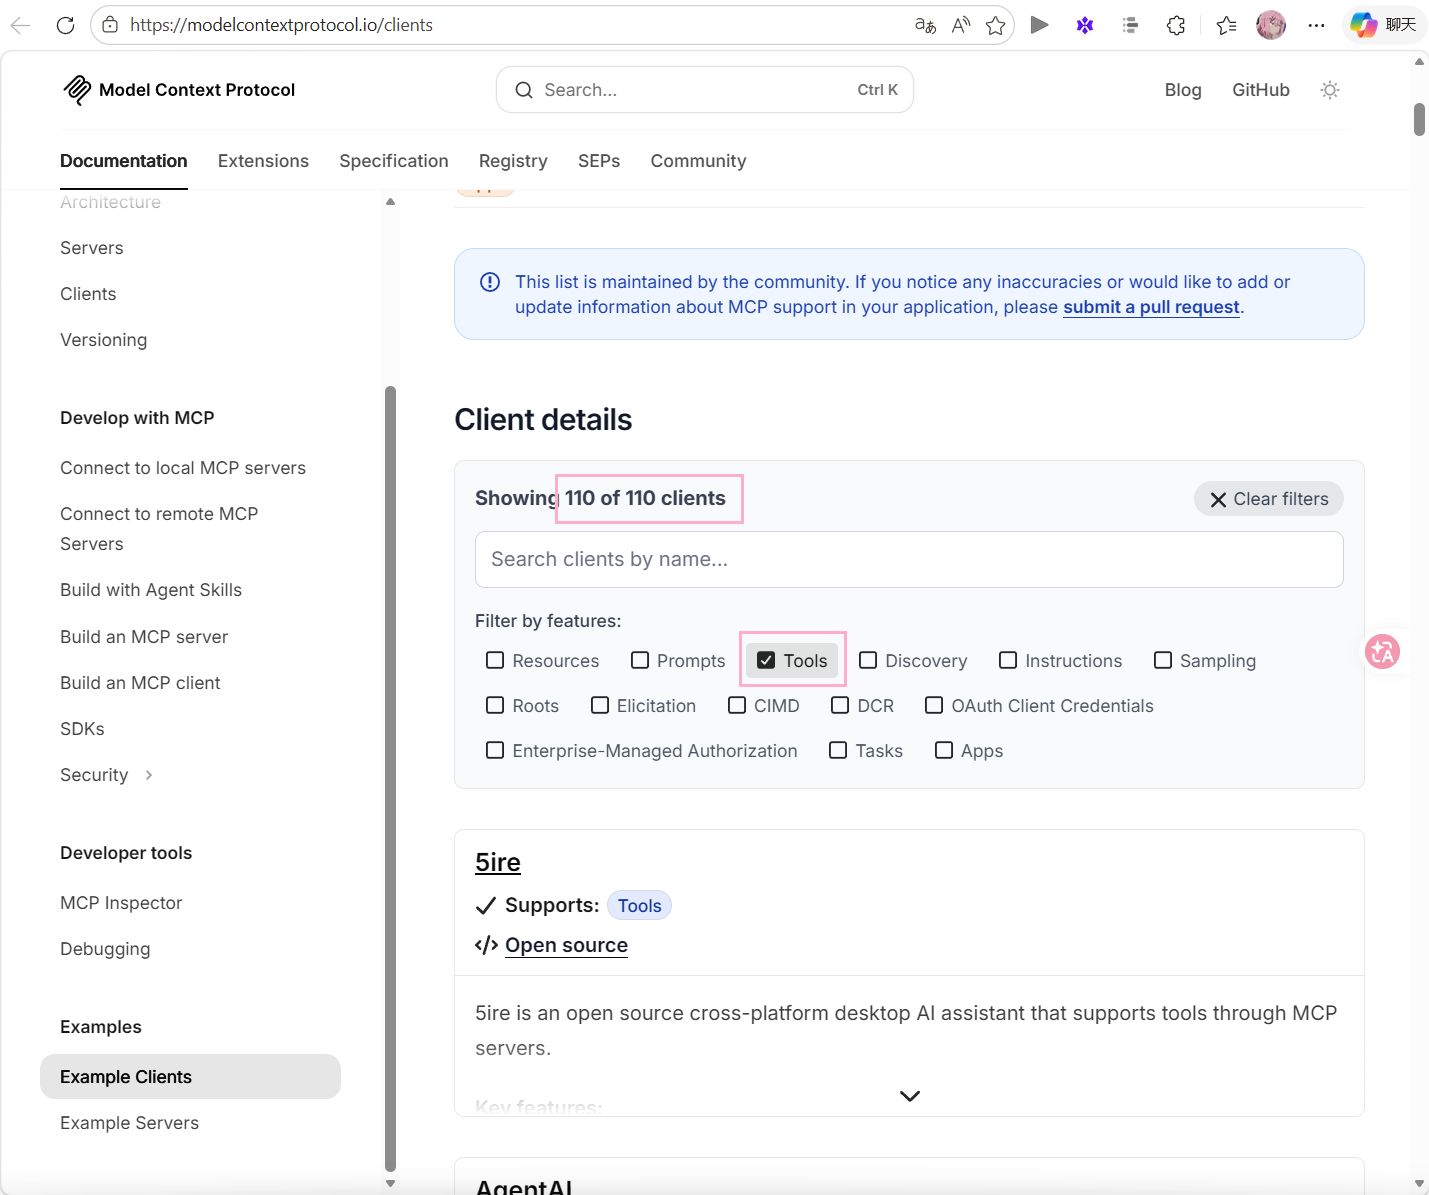Switch to the Specification tab
Image resolution: width=1429 pixels, height=1195 pixels.
click(393, 161)
